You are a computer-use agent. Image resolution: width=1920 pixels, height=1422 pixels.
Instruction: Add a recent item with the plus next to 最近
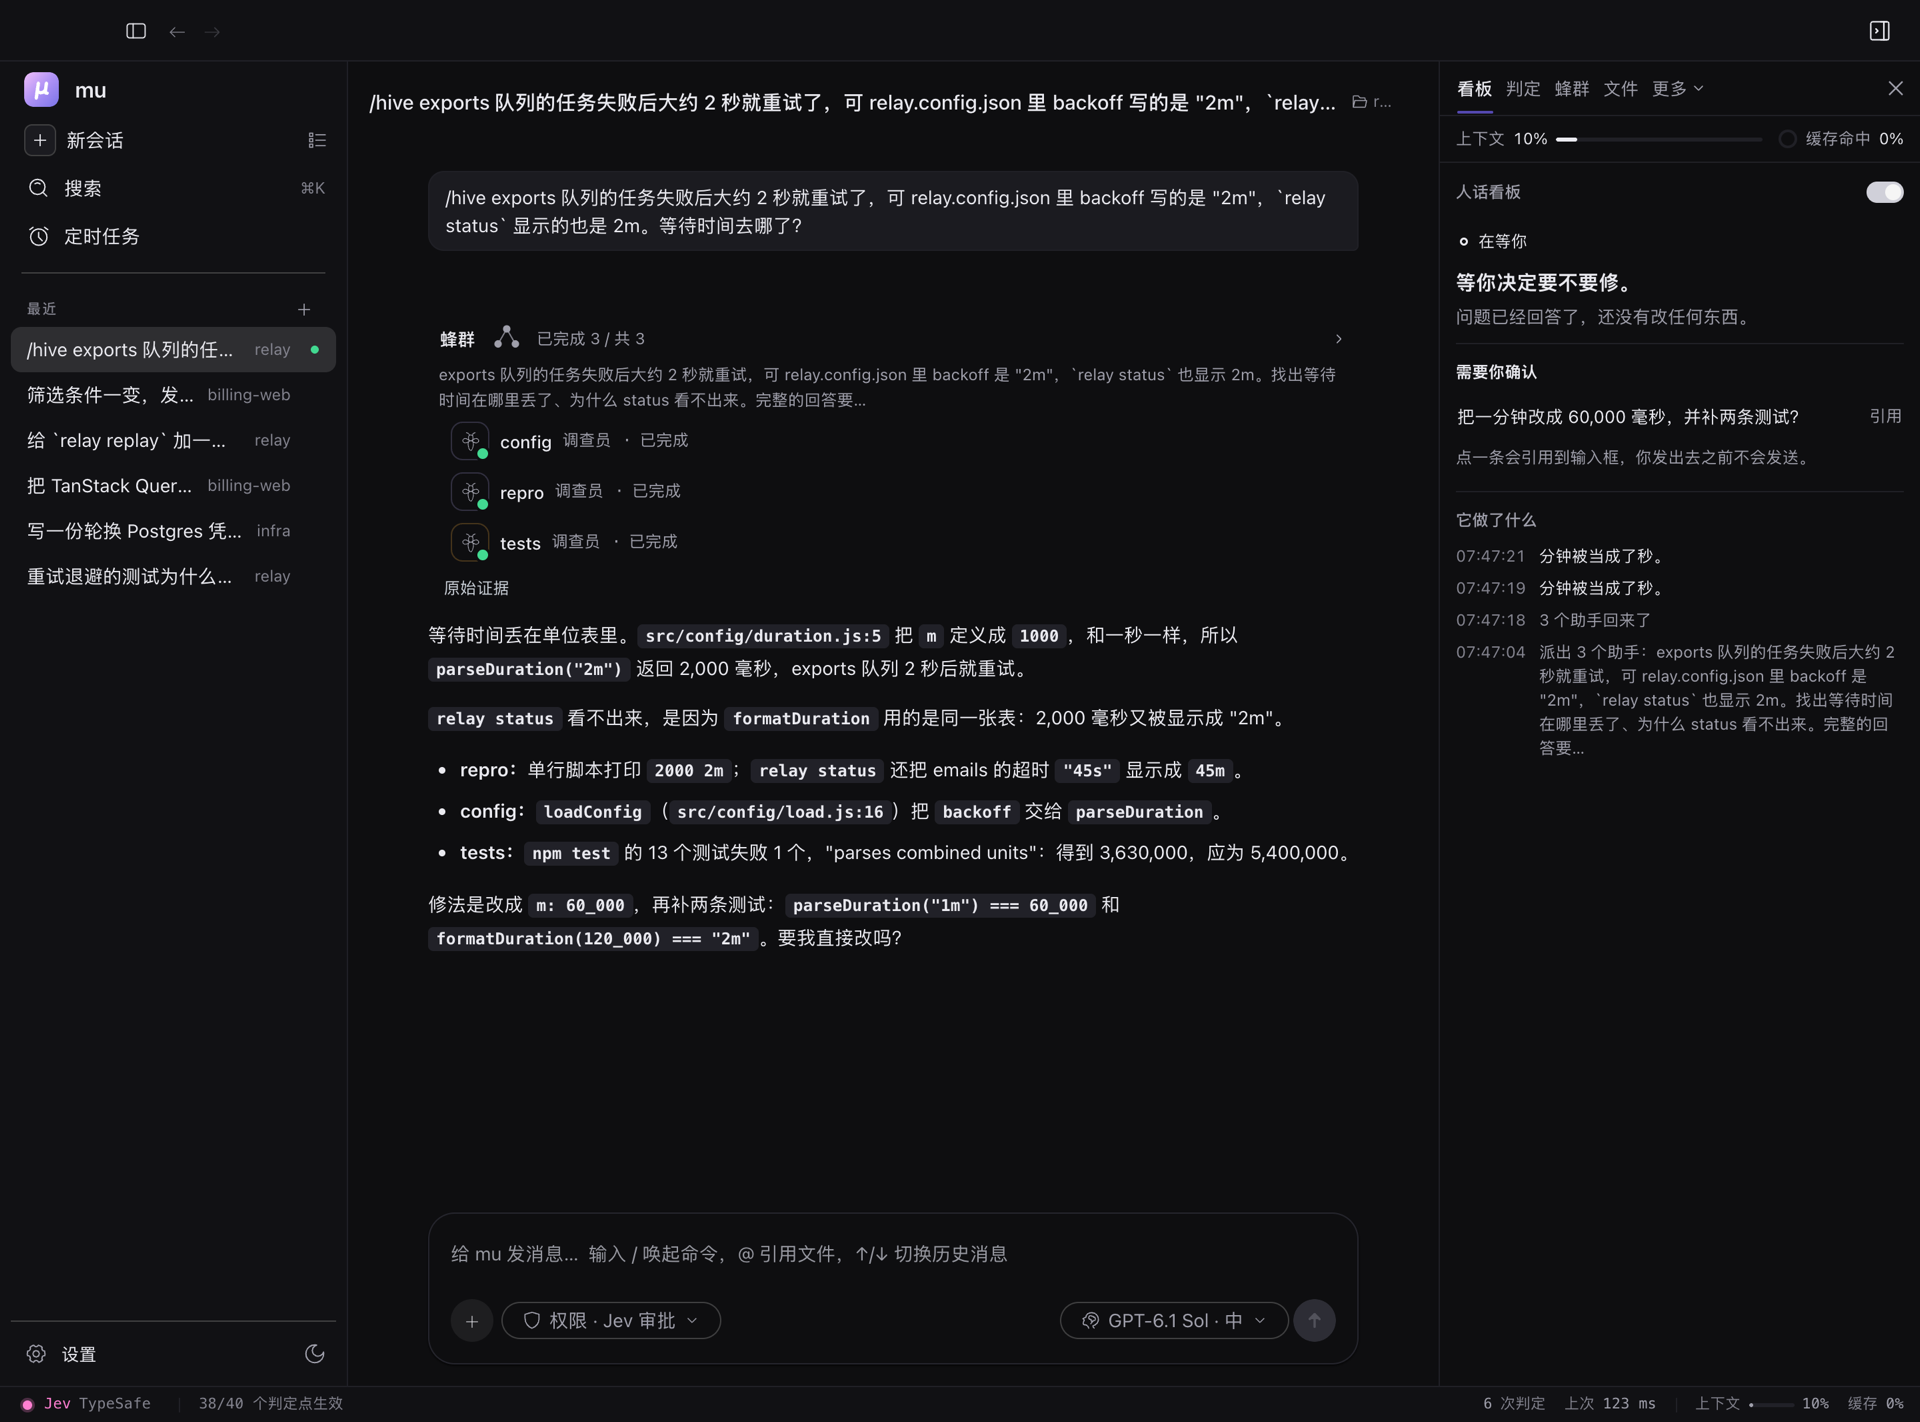[x=304, y=309]
